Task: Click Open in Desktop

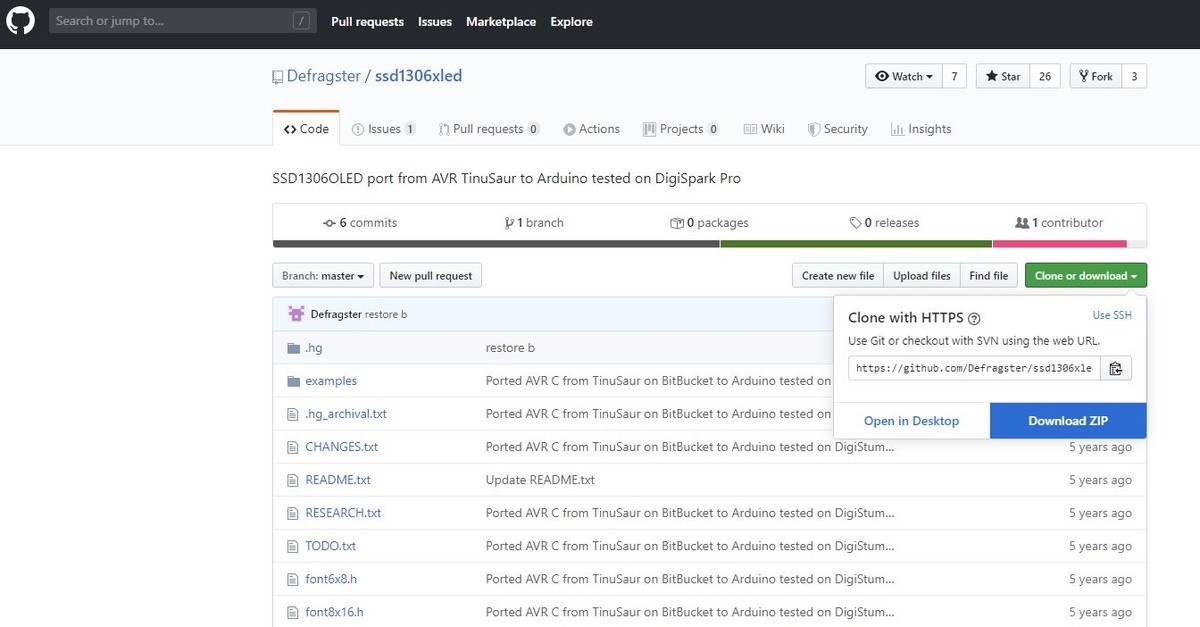Action: tap(911, 421)
